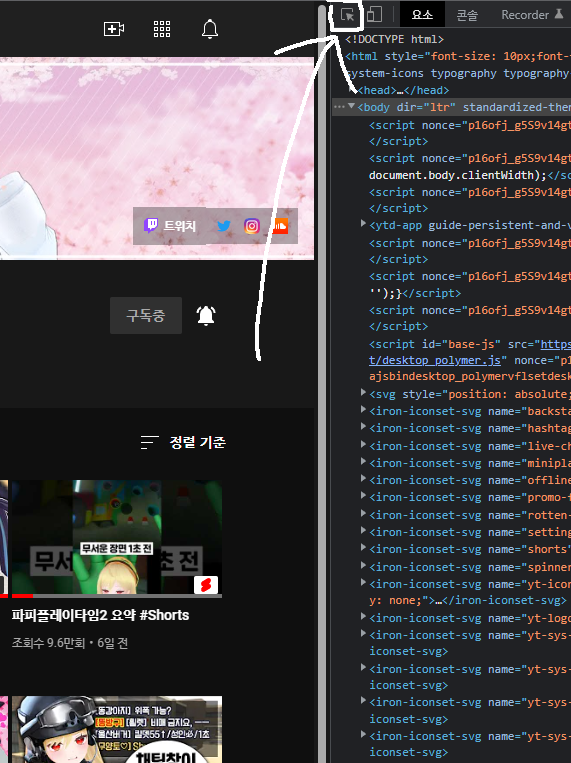Expand the iron-iconset-svg name="offline…" node

coord(363,478)
